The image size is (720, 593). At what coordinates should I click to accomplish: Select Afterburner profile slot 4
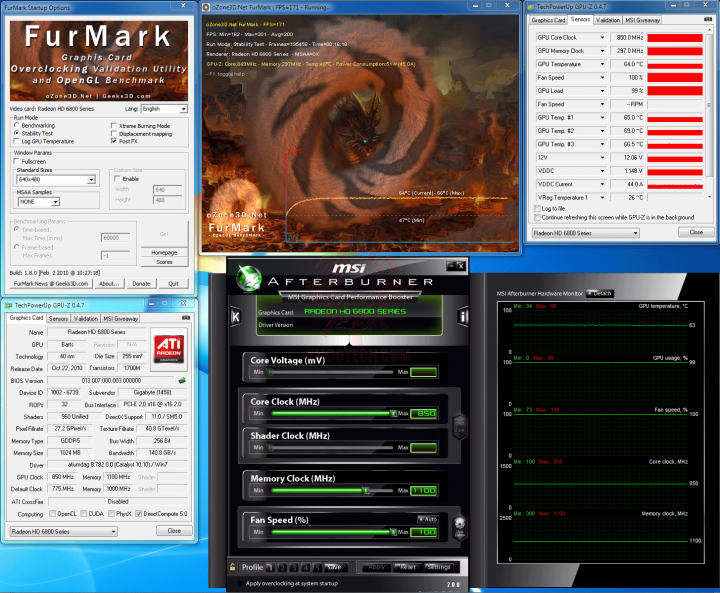tap(305, 567)
